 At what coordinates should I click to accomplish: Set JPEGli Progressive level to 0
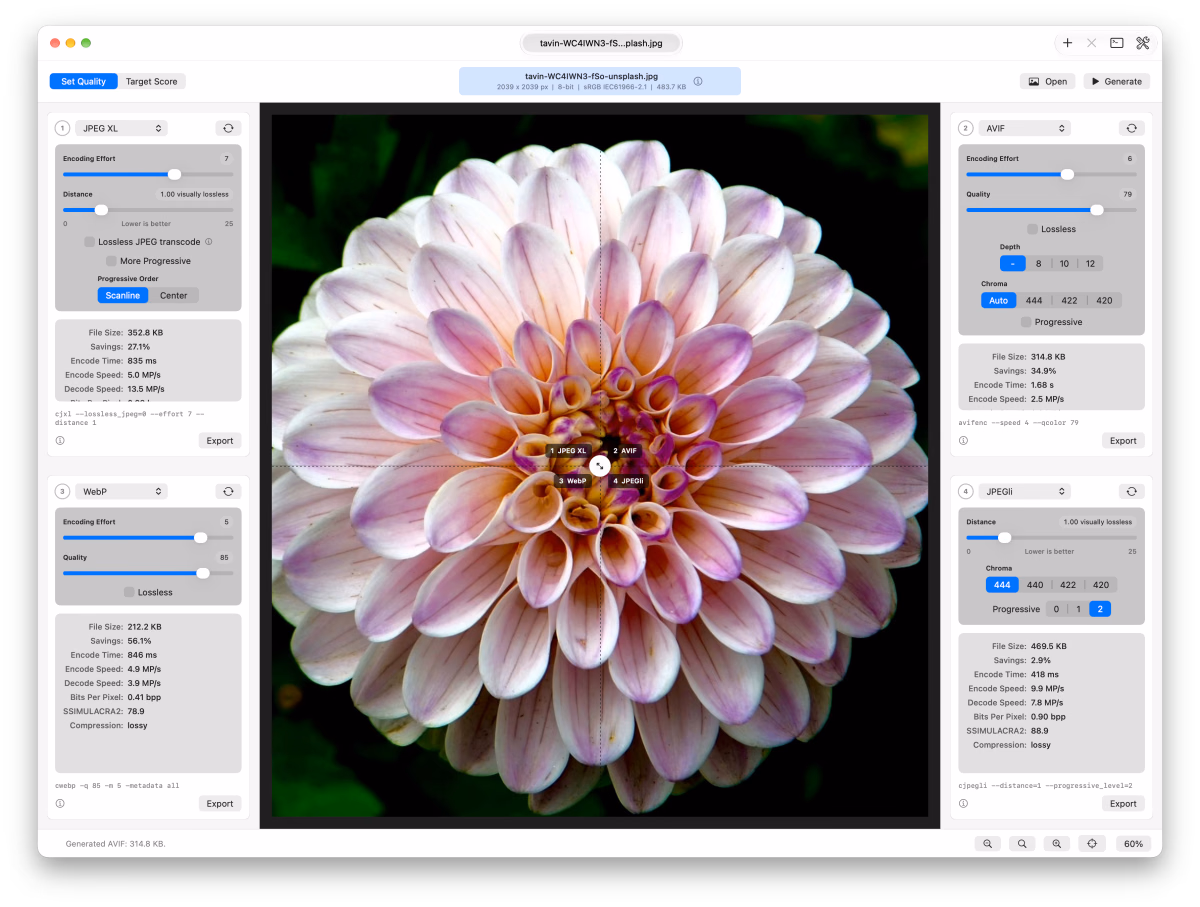[x=1056, y=609]
